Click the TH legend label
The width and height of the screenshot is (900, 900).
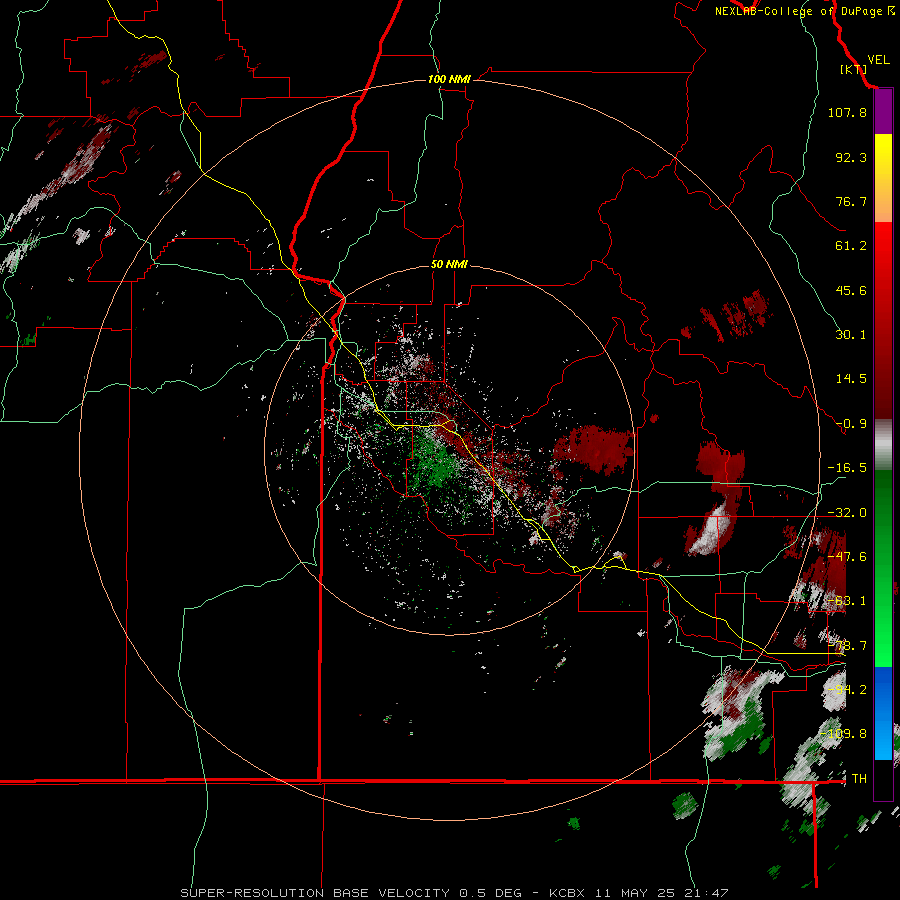point(859,778)
